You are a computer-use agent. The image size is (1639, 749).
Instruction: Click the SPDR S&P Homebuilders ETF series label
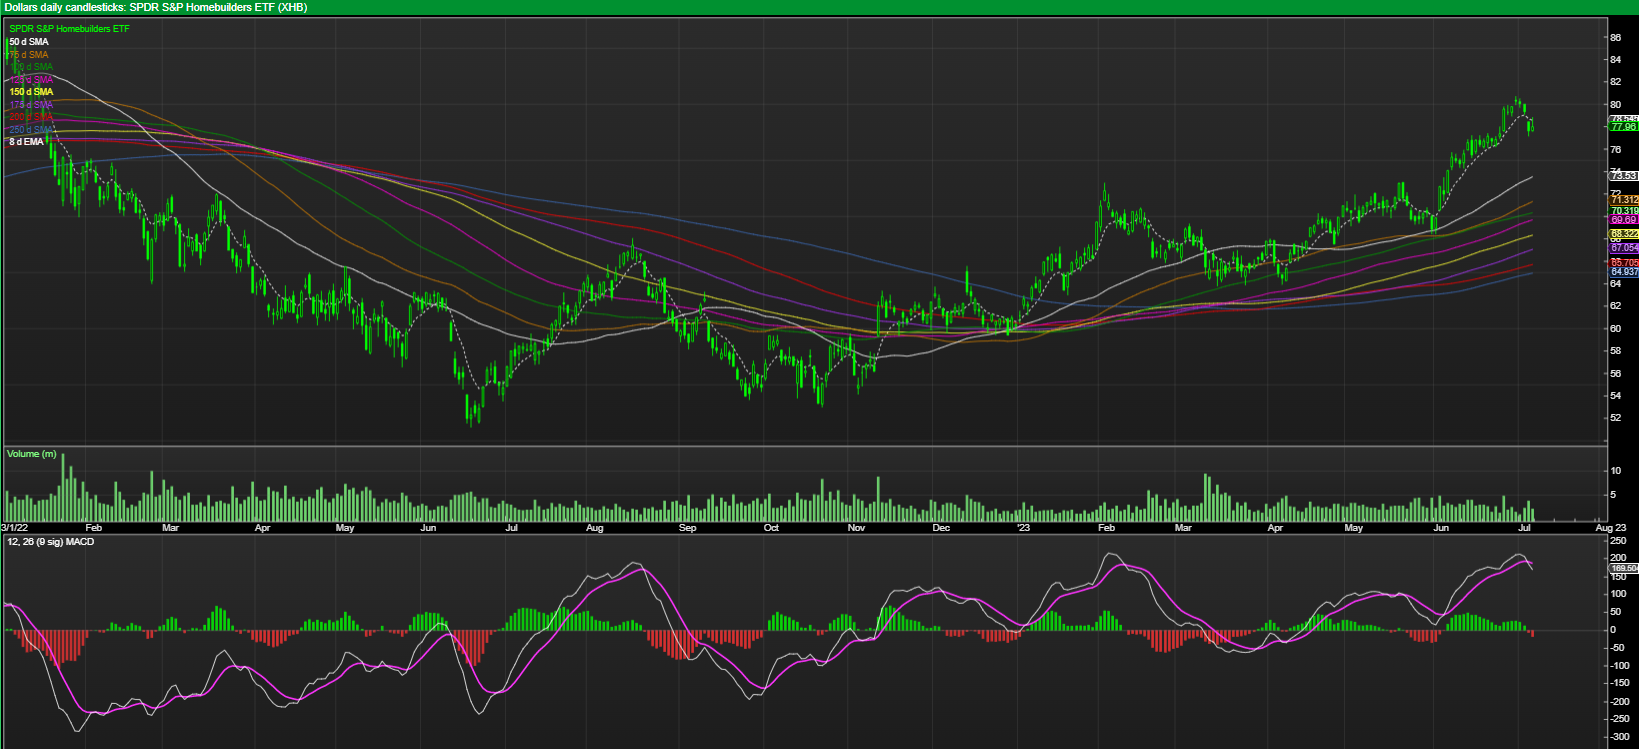coord(69,29)
